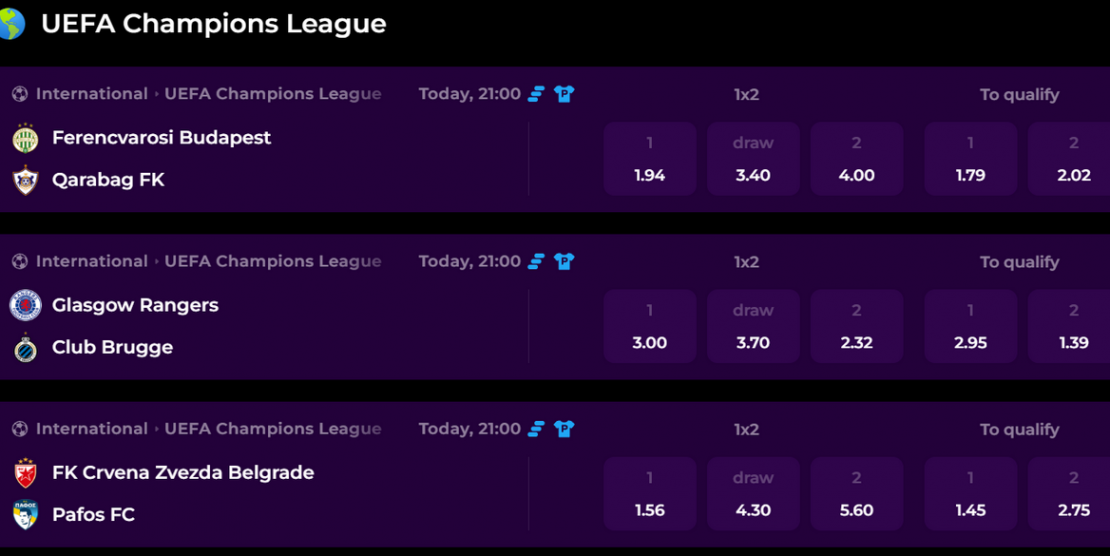This screenshot has width=1110, height=556.
Task: Select draw odds 4.30 for Crvena Zvezda match
Action: pyautogui.click(x=753, y=494)
